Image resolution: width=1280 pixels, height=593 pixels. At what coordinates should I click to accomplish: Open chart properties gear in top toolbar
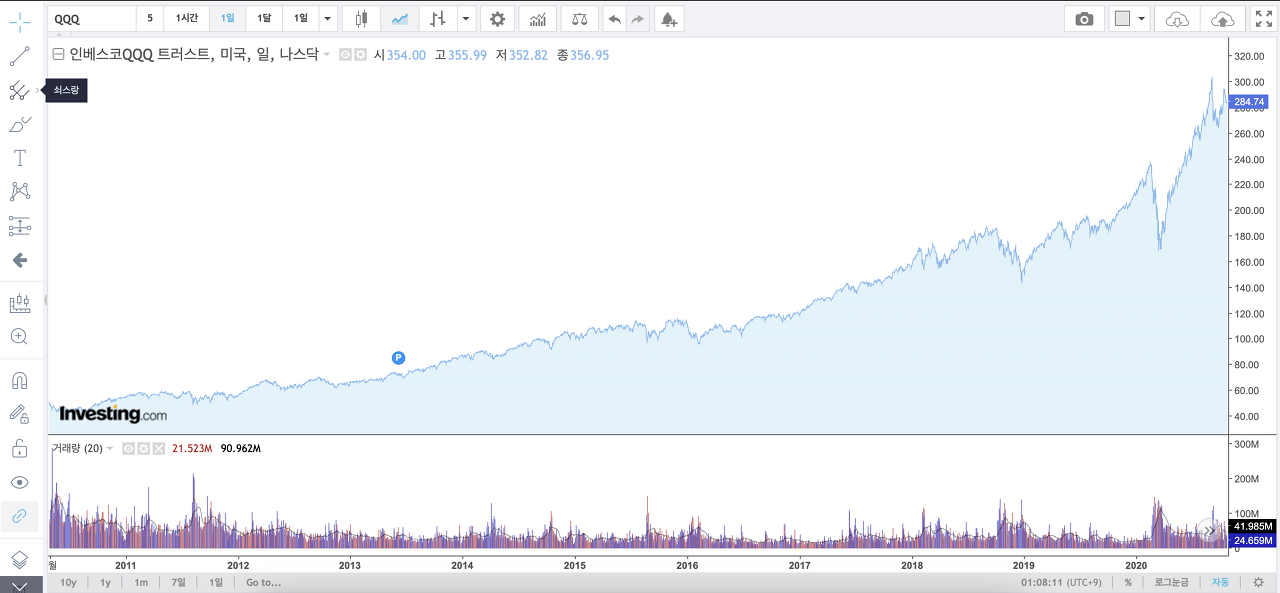point(498,18)
